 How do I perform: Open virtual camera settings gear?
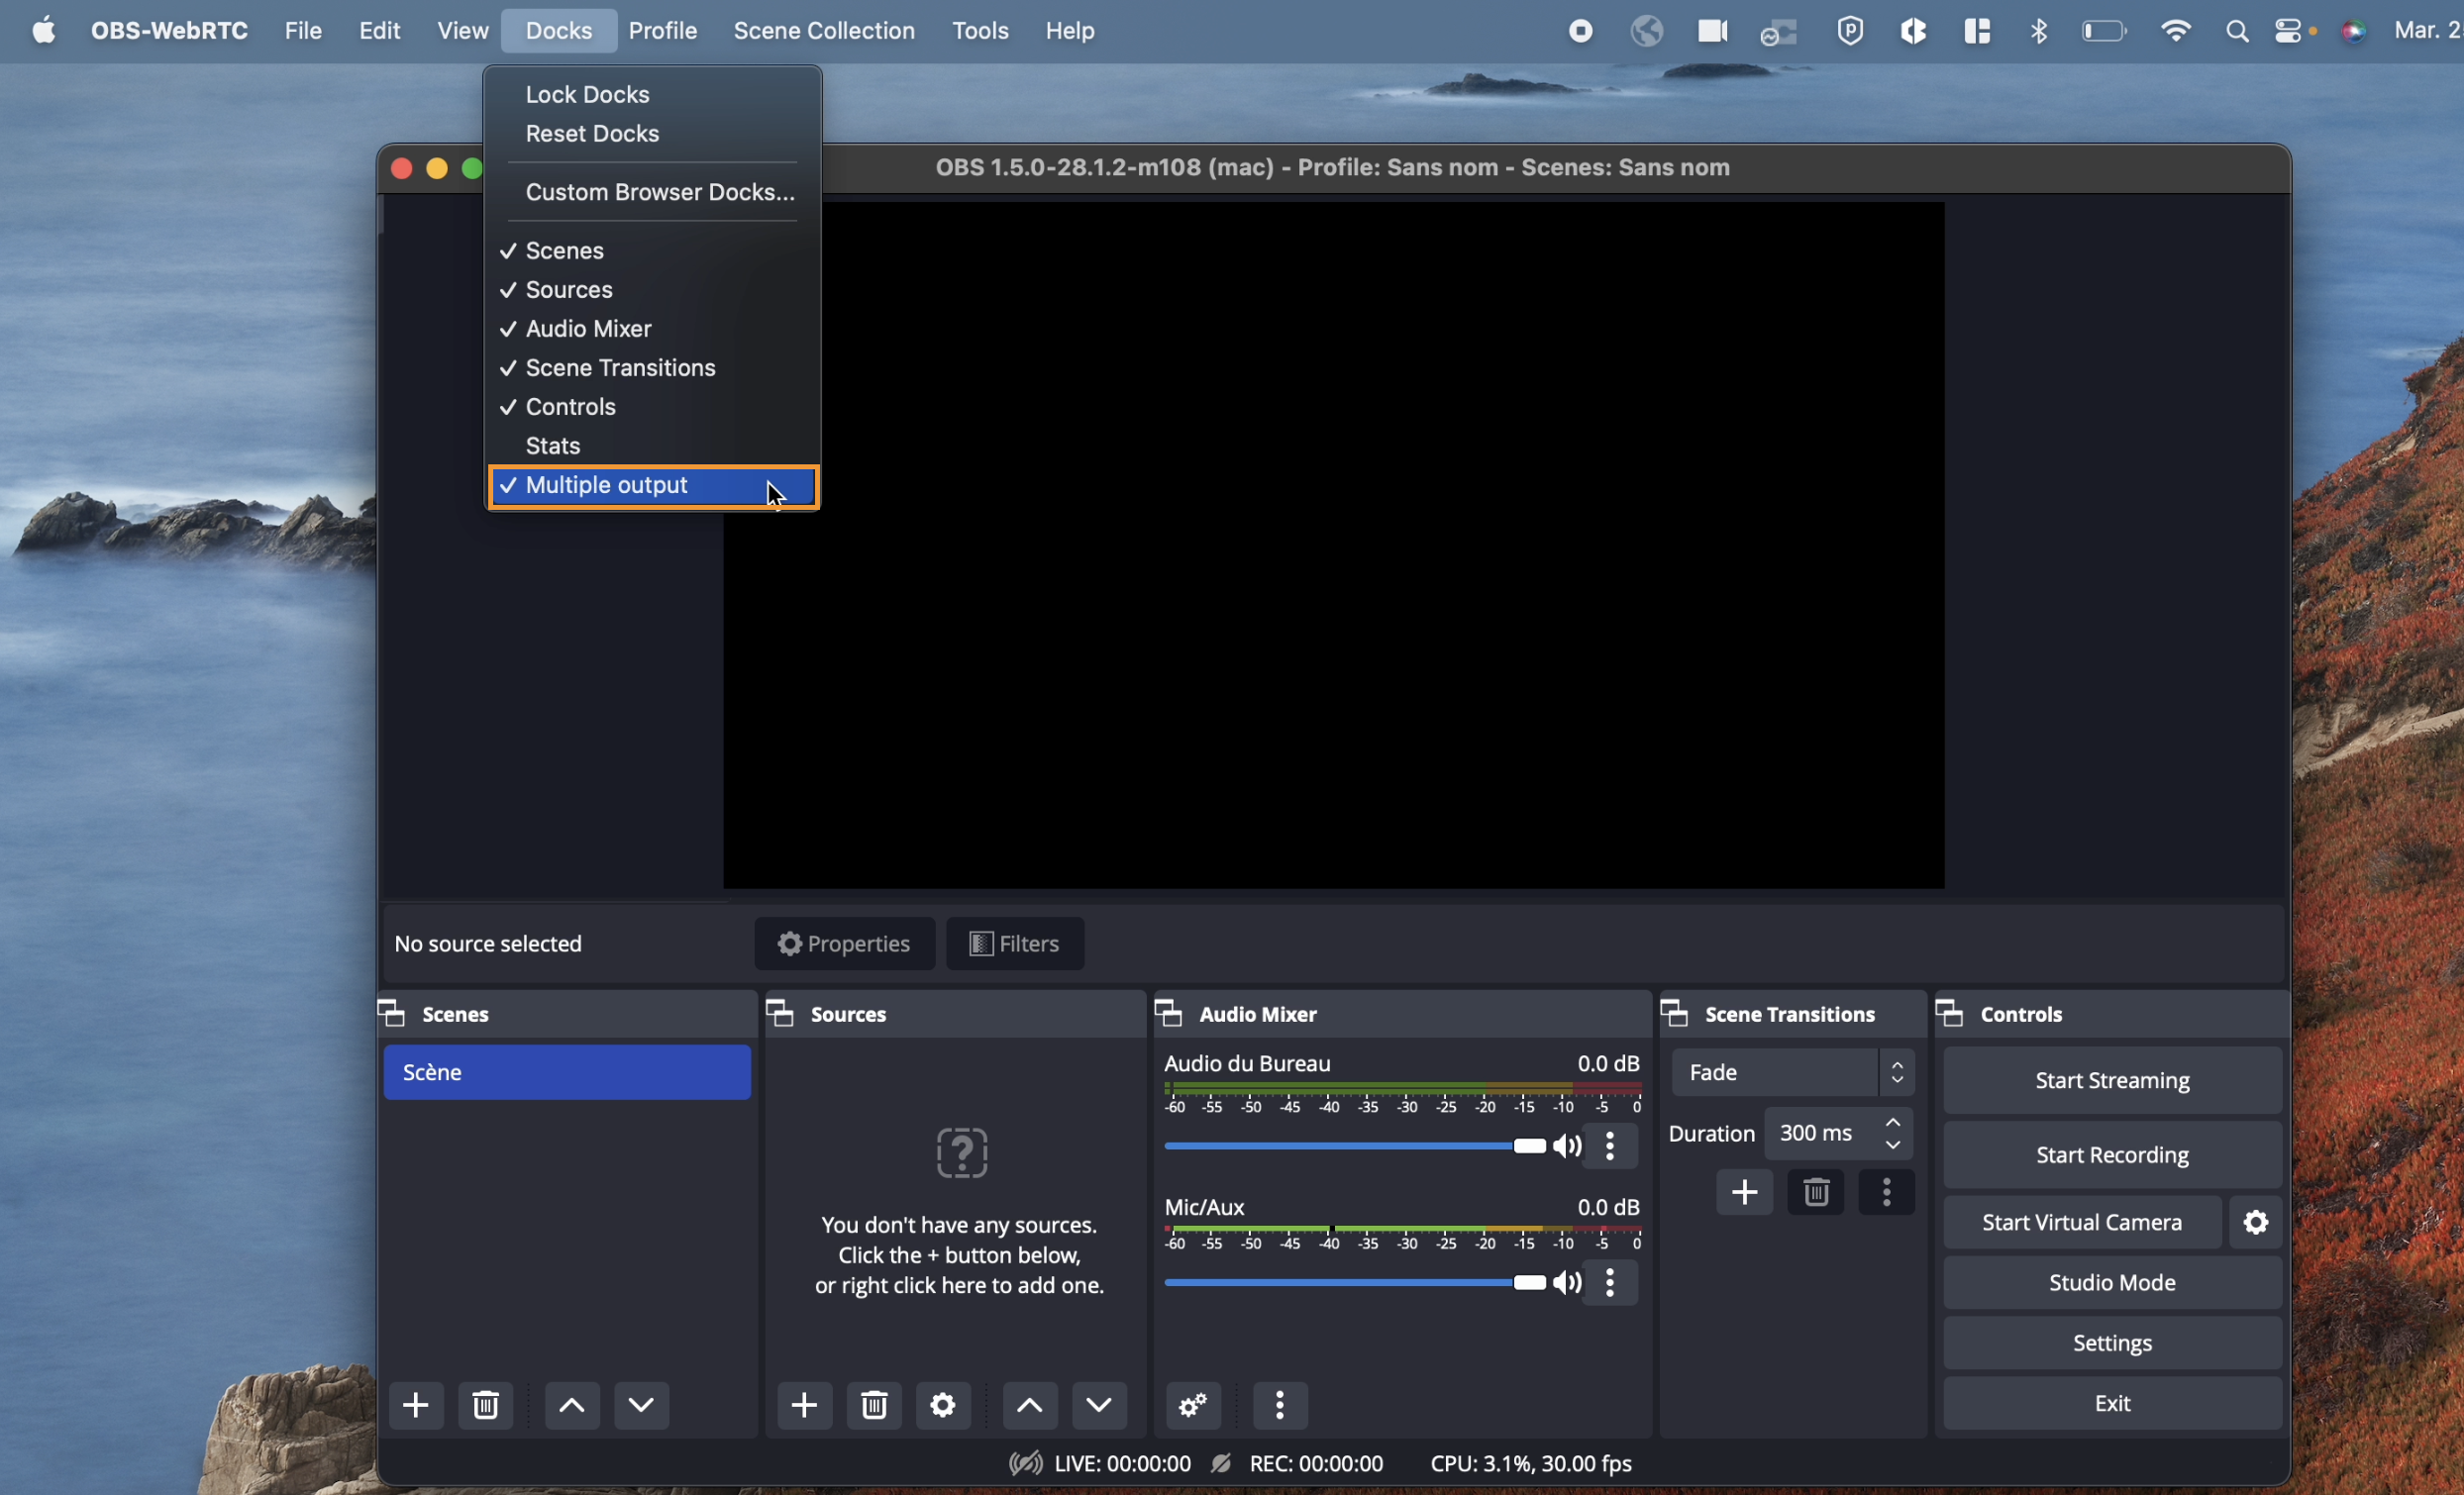(x=2256, y=1222)
